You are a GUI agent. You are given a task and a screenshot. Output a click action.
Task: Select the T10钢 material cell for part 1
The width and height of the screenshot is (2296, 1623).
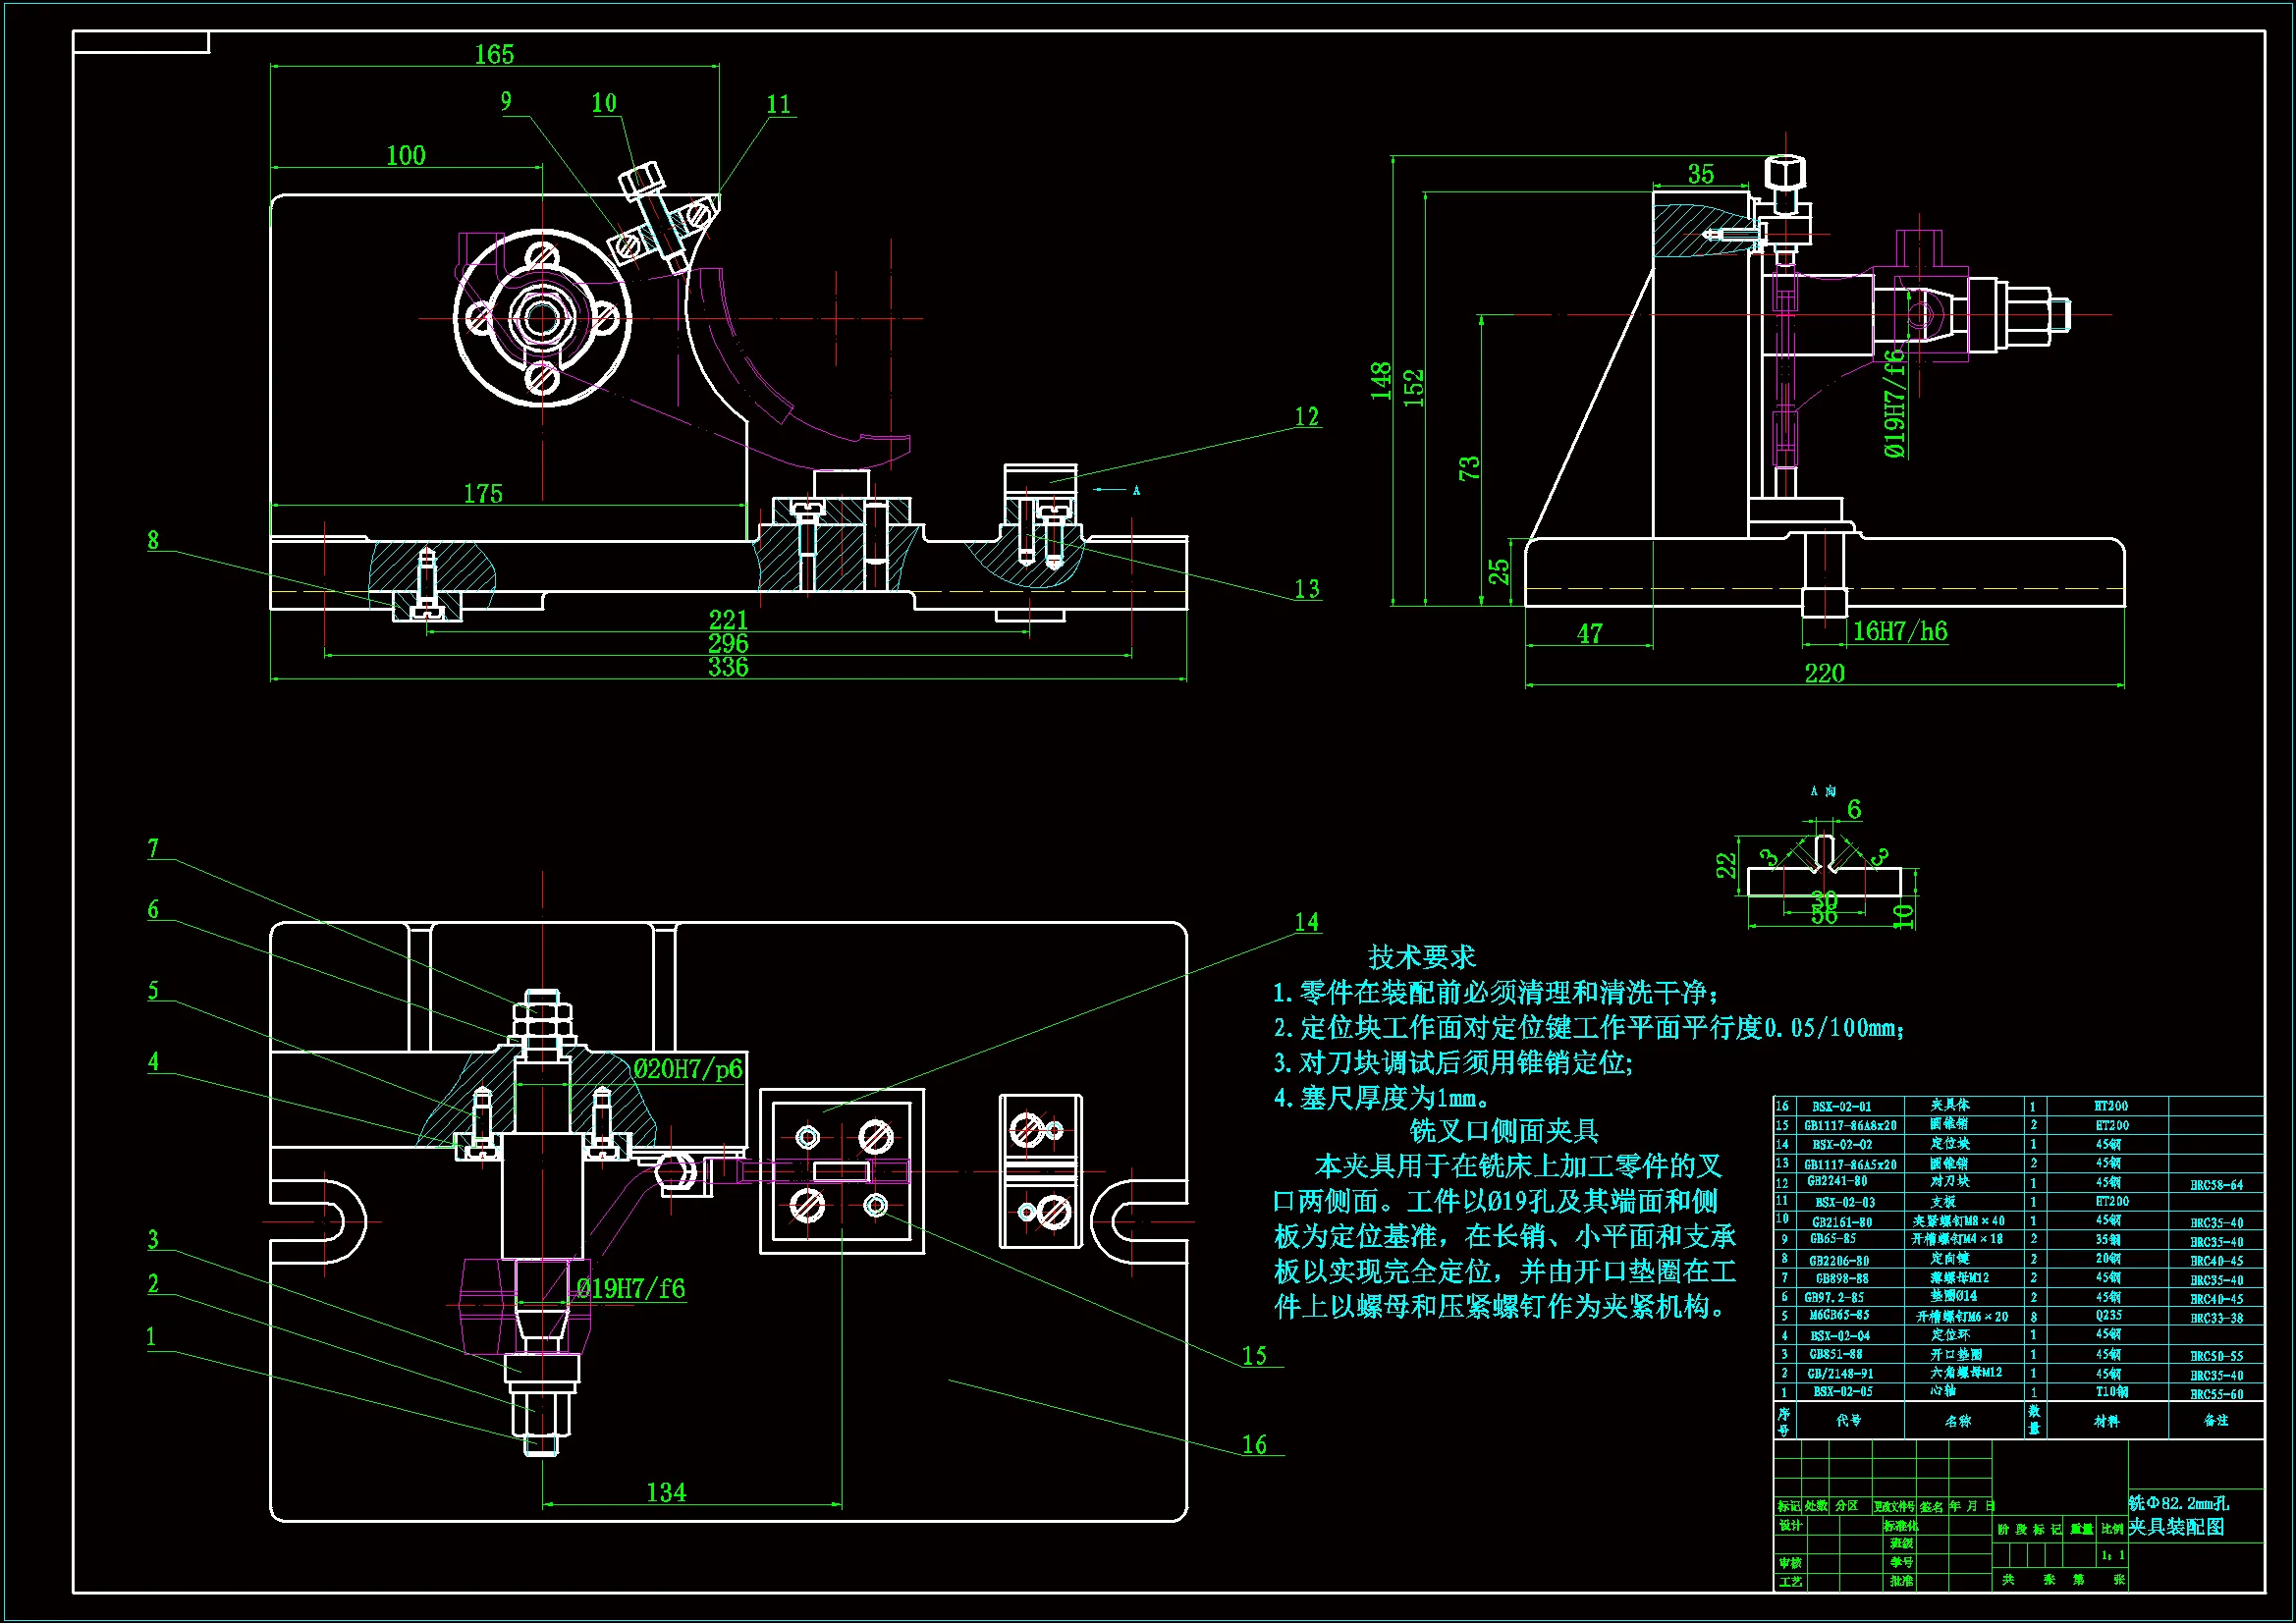[2111, 1392]
